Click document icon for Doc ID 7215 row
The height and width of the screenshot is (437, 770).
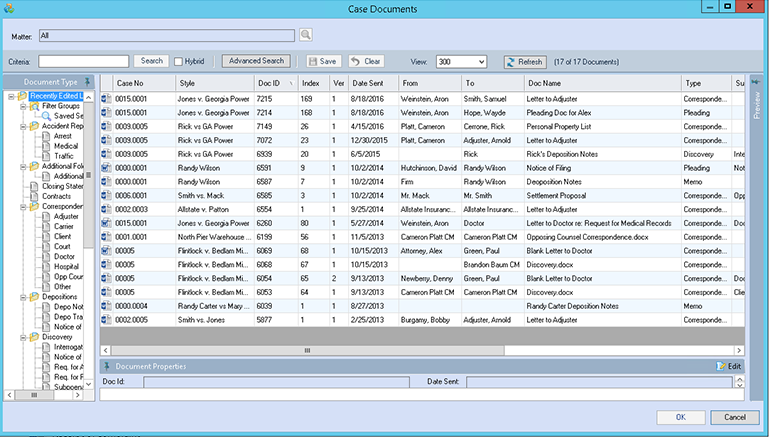(x=105, y=100)
